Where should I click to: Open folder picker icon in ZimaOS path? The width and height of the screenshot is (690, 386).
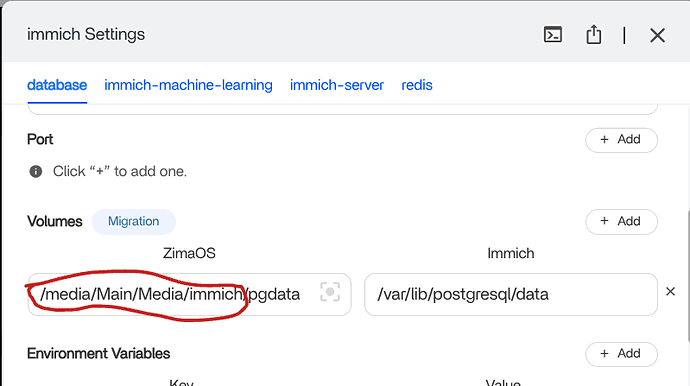330,292
